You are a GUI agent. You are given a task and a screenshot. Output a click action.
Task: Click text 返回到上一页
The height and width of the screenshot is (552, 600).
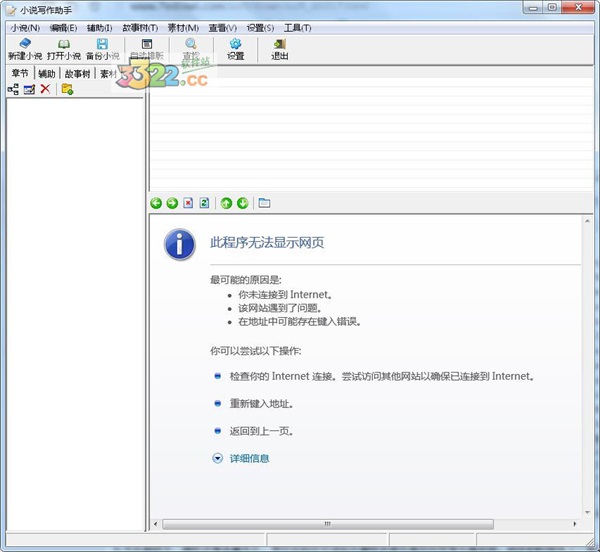coord(261,431)
